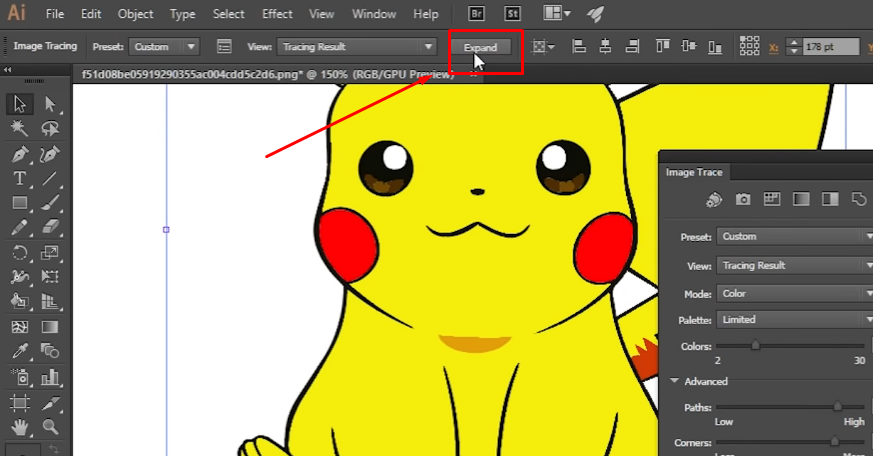Open the control bar Preset dropdown

164,47
